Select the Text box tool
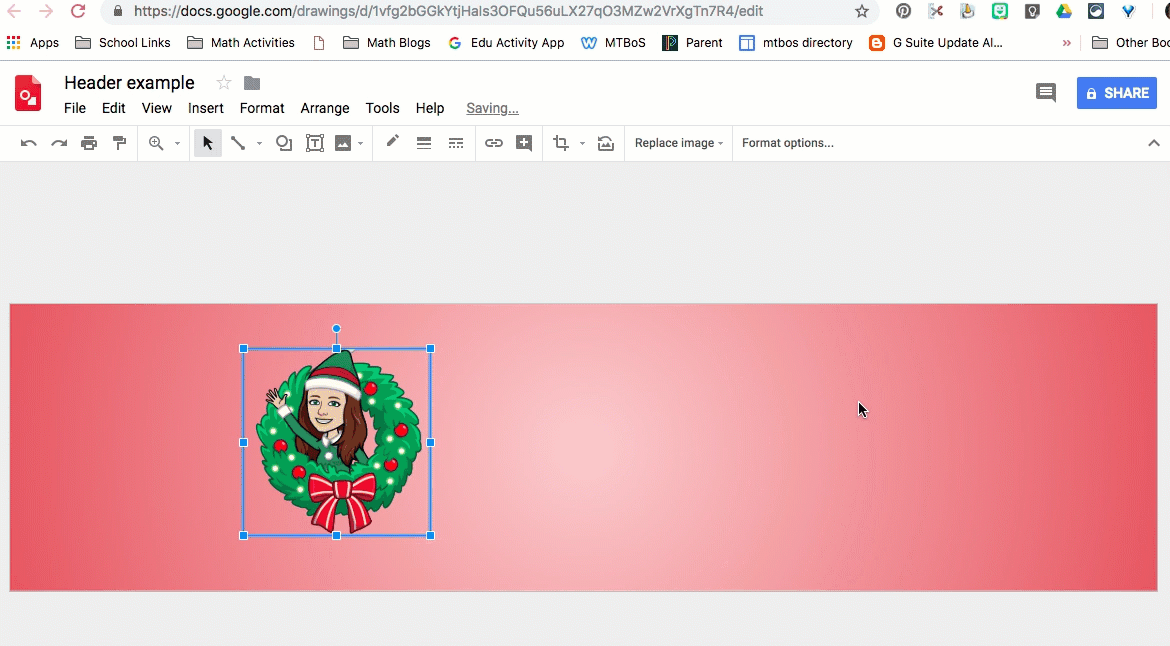Screen dimensions: 1170x646 [314, 143]
